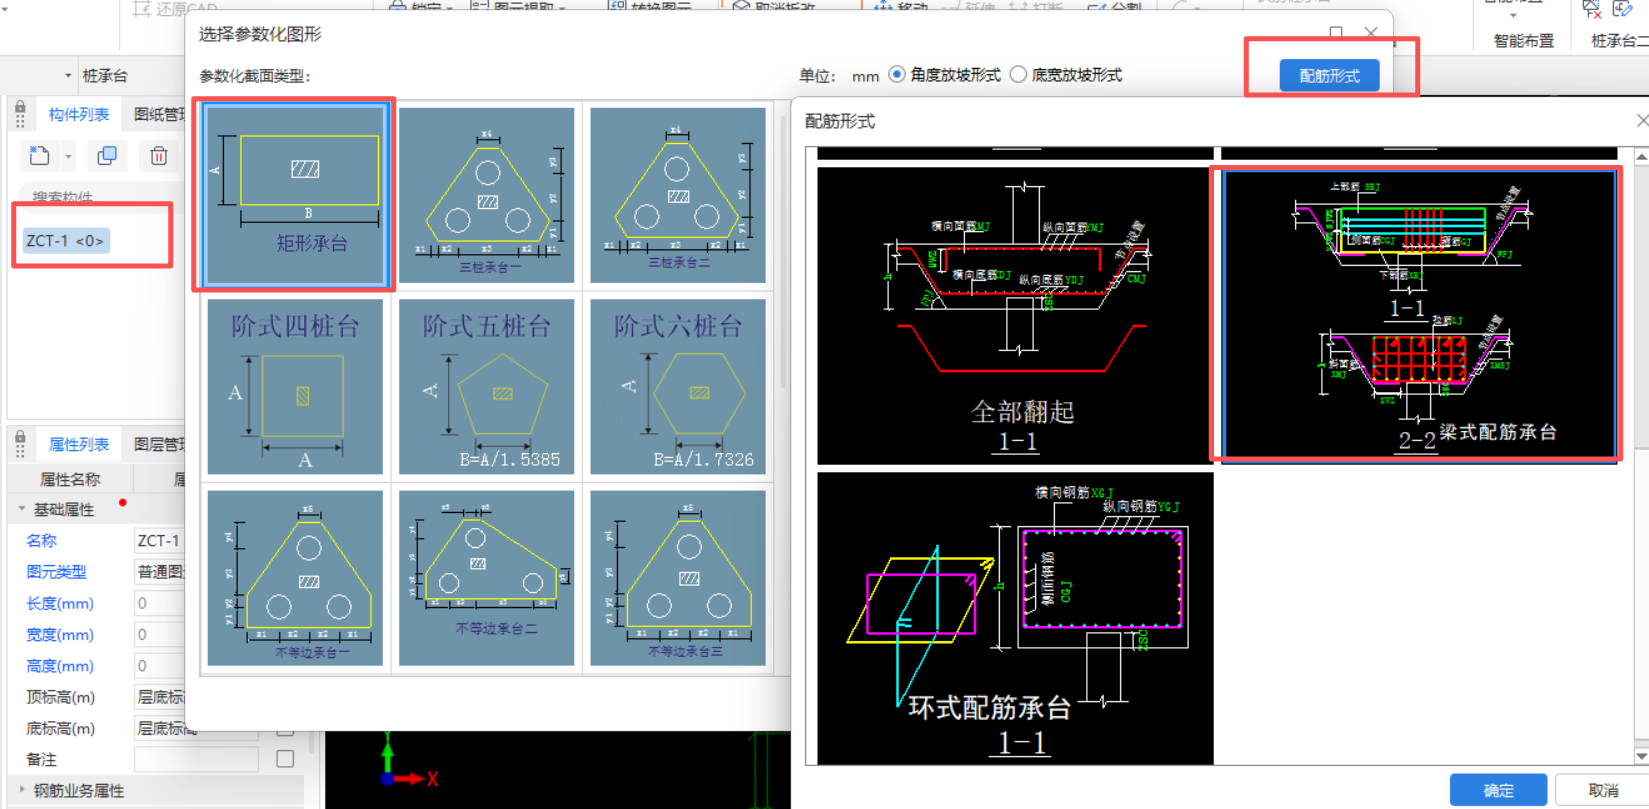Screen dimensions: 1649x809
Task: Click the 属性名称 column header
Action: [x=70, y=479]
